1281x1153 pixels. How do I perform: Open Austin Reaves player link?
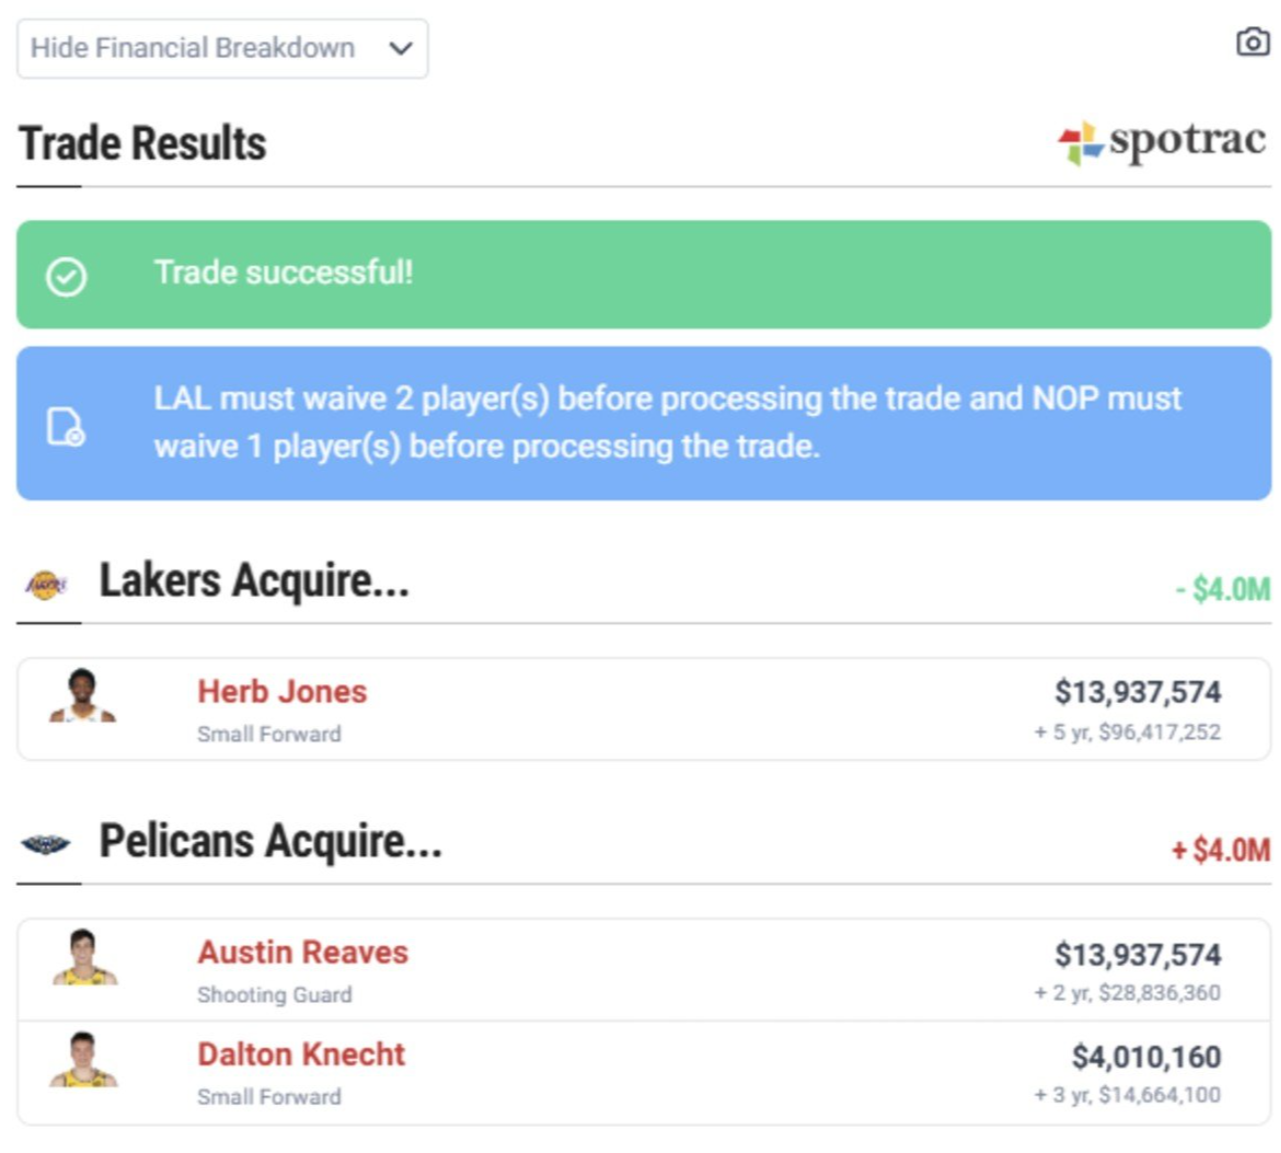click(303, 953)
